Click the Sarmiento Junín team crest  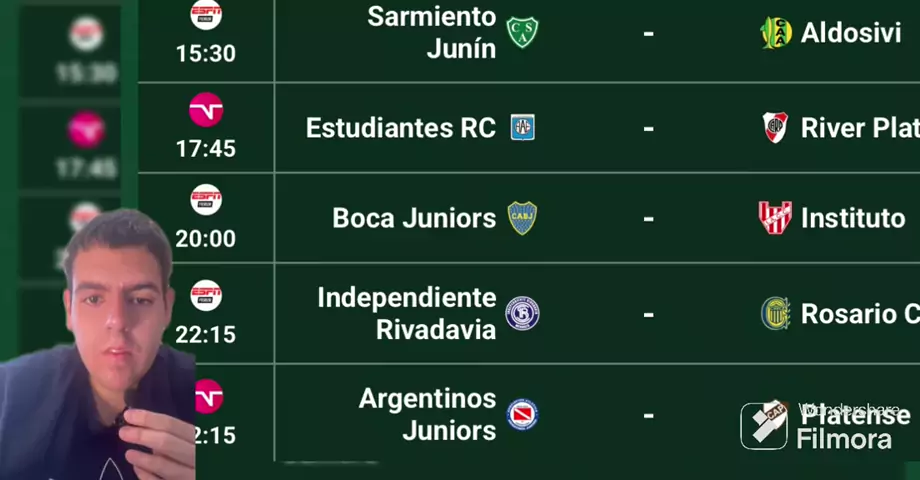[x=522, y=33]
